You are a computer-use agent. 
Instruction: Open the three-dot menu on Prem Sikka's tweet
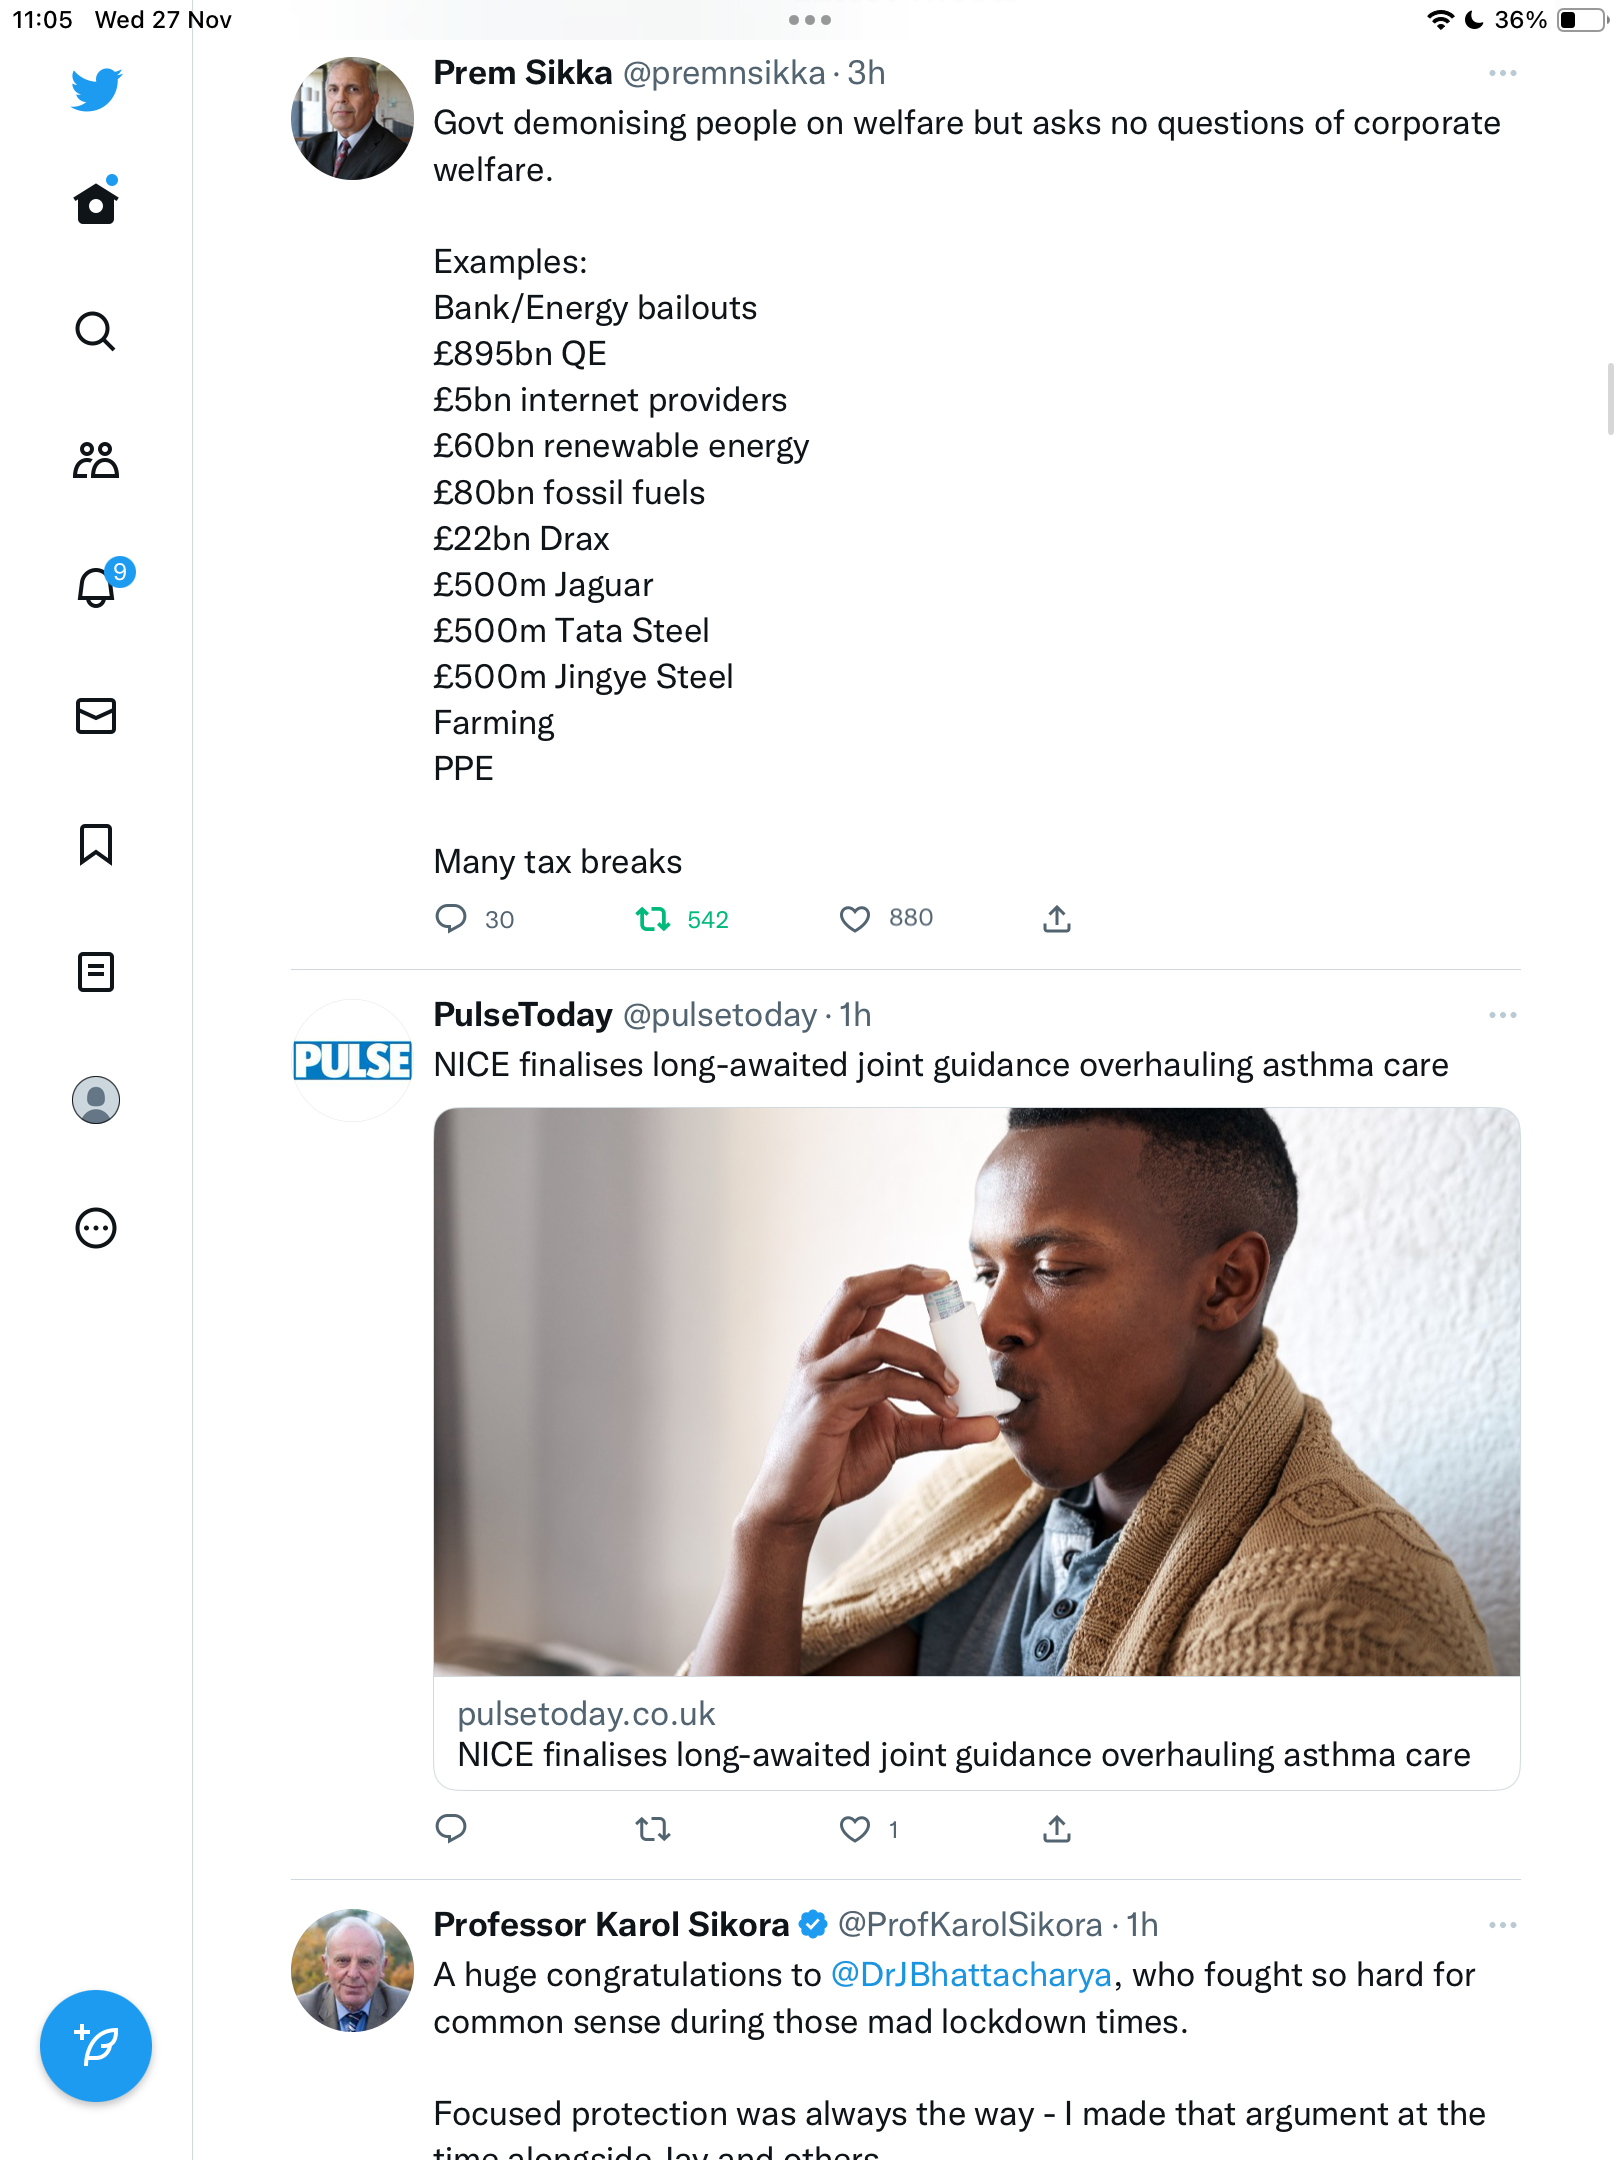click(1502, 74)
